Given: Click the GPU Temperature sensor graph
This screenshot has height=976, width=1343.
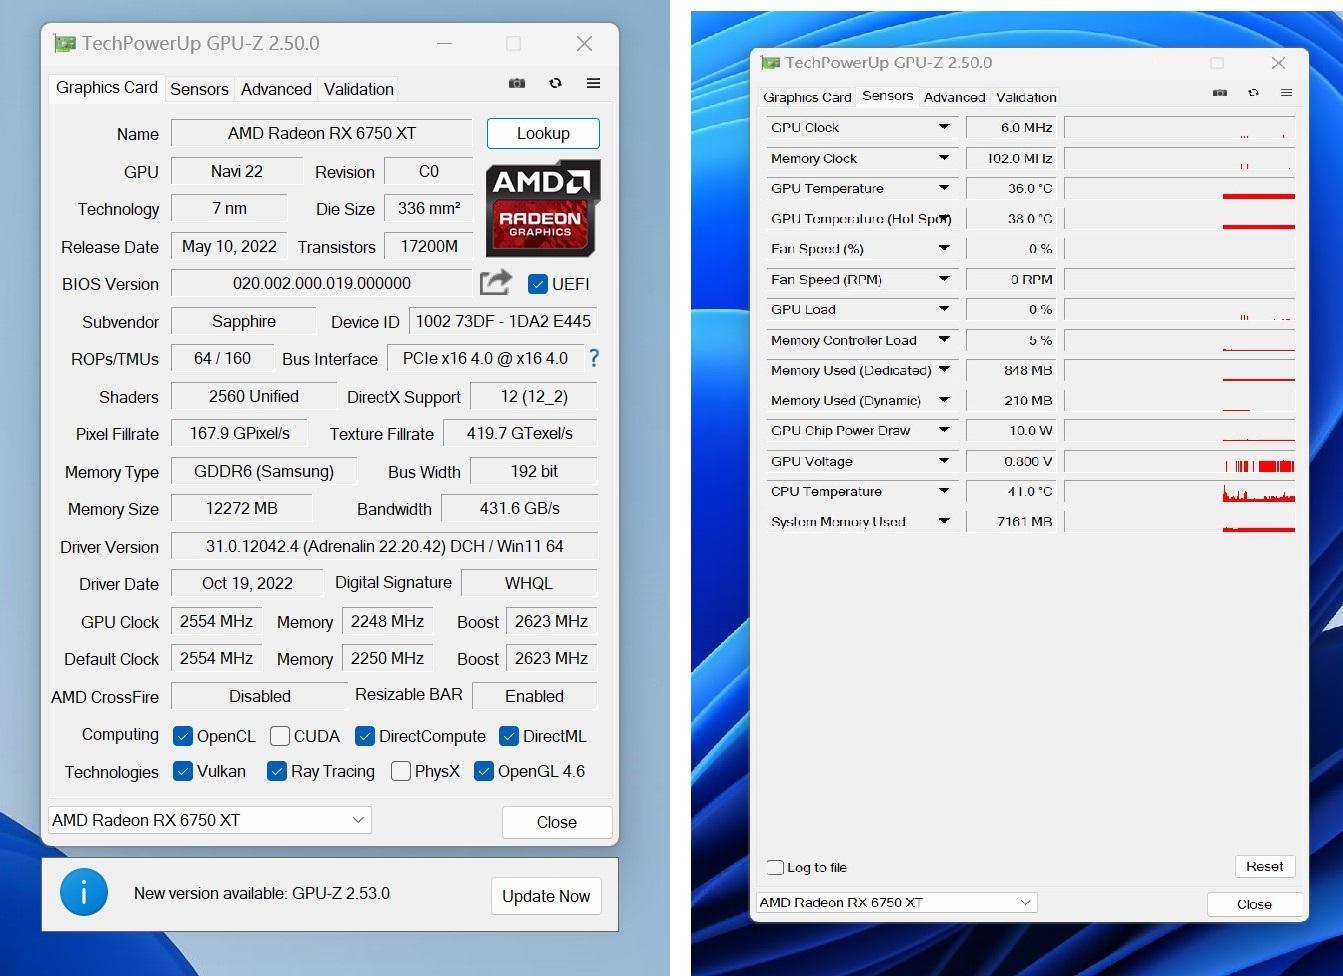Looking at the screenshot, I should (1179, 188).
